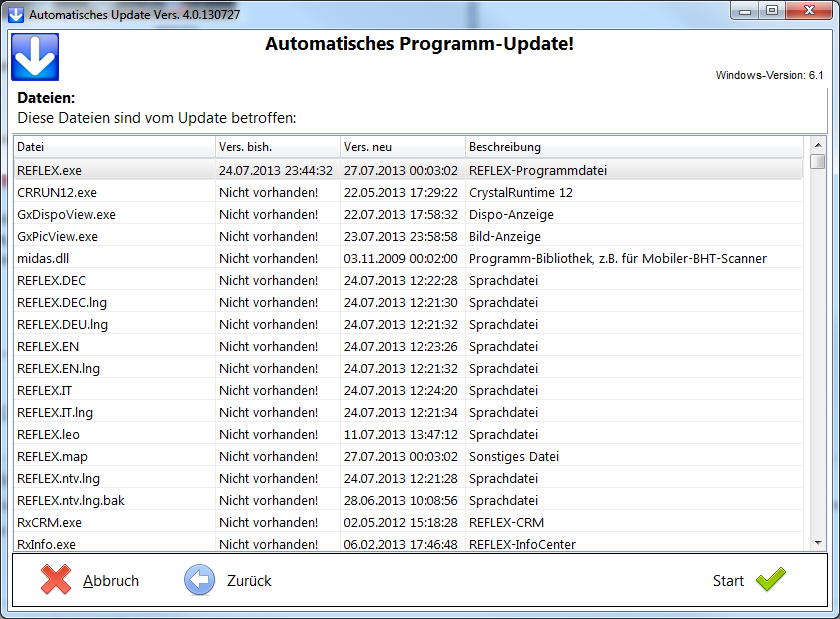Click the Abbruch button label
Image resolution: width=840 pixels, height=619 pixels.
pos(111,581)
